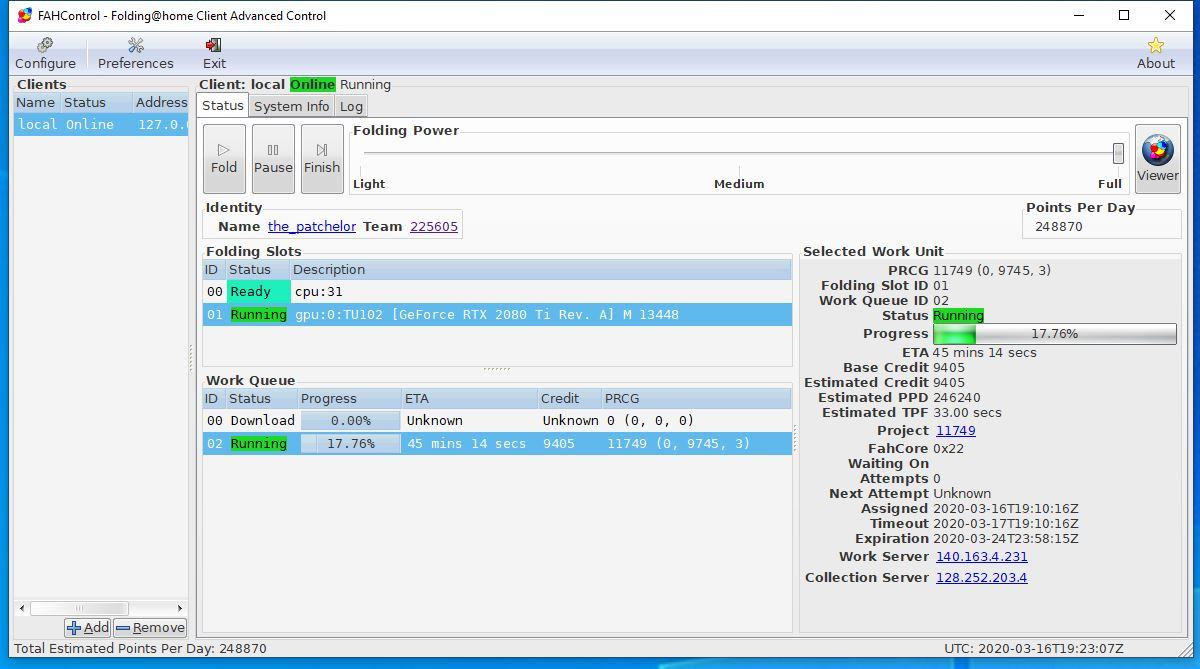This screenshot has width=1200, height=669.
Task: Sort work queue by PRCG header
Action: pos(696,398)
